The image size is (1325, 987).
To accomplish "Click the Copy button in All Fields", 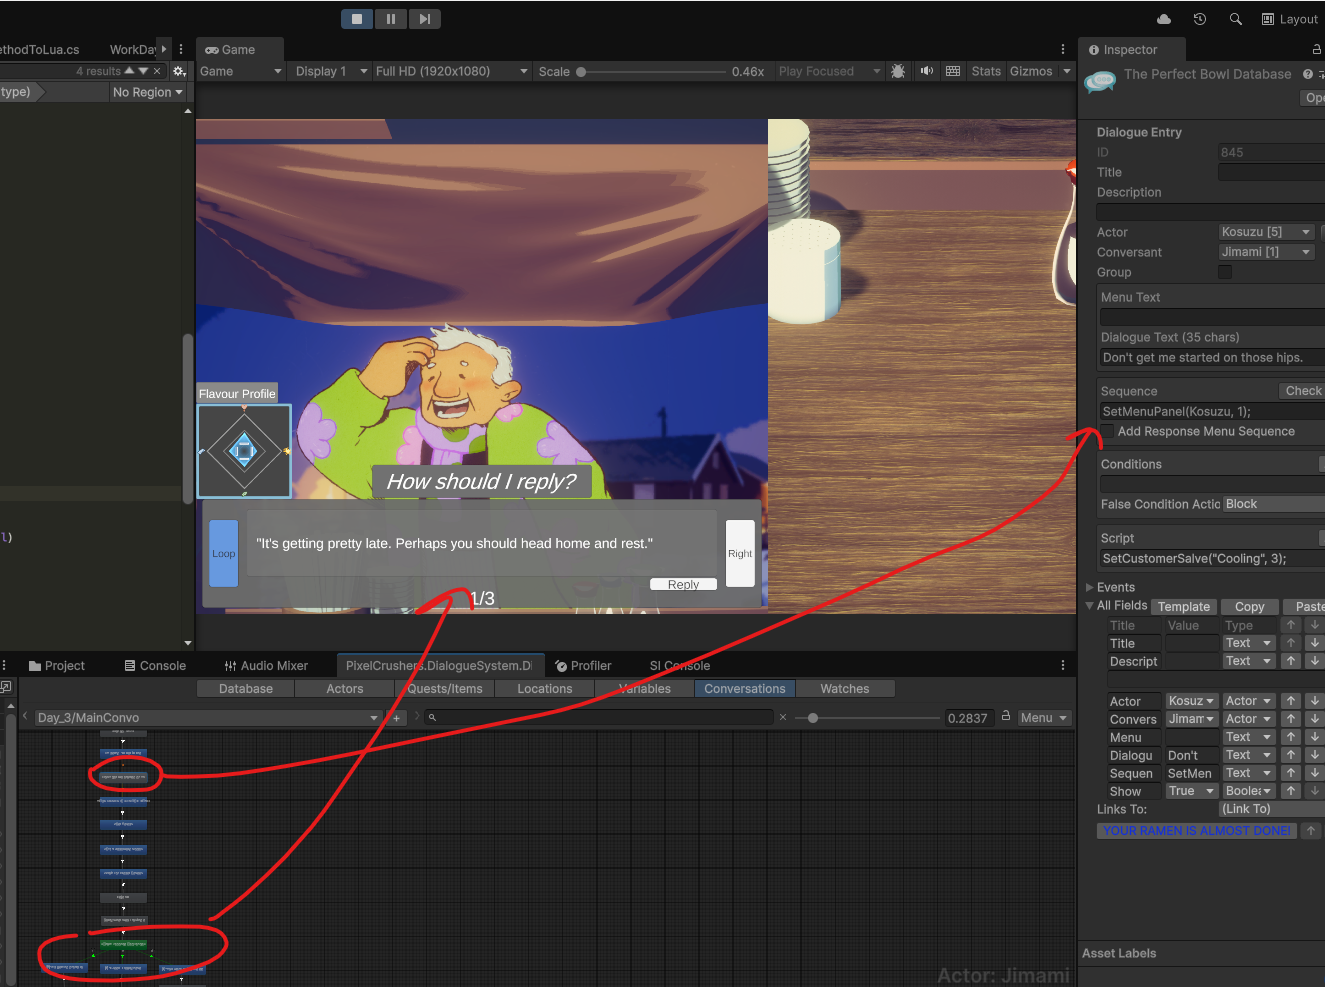I will [1250, 607].
